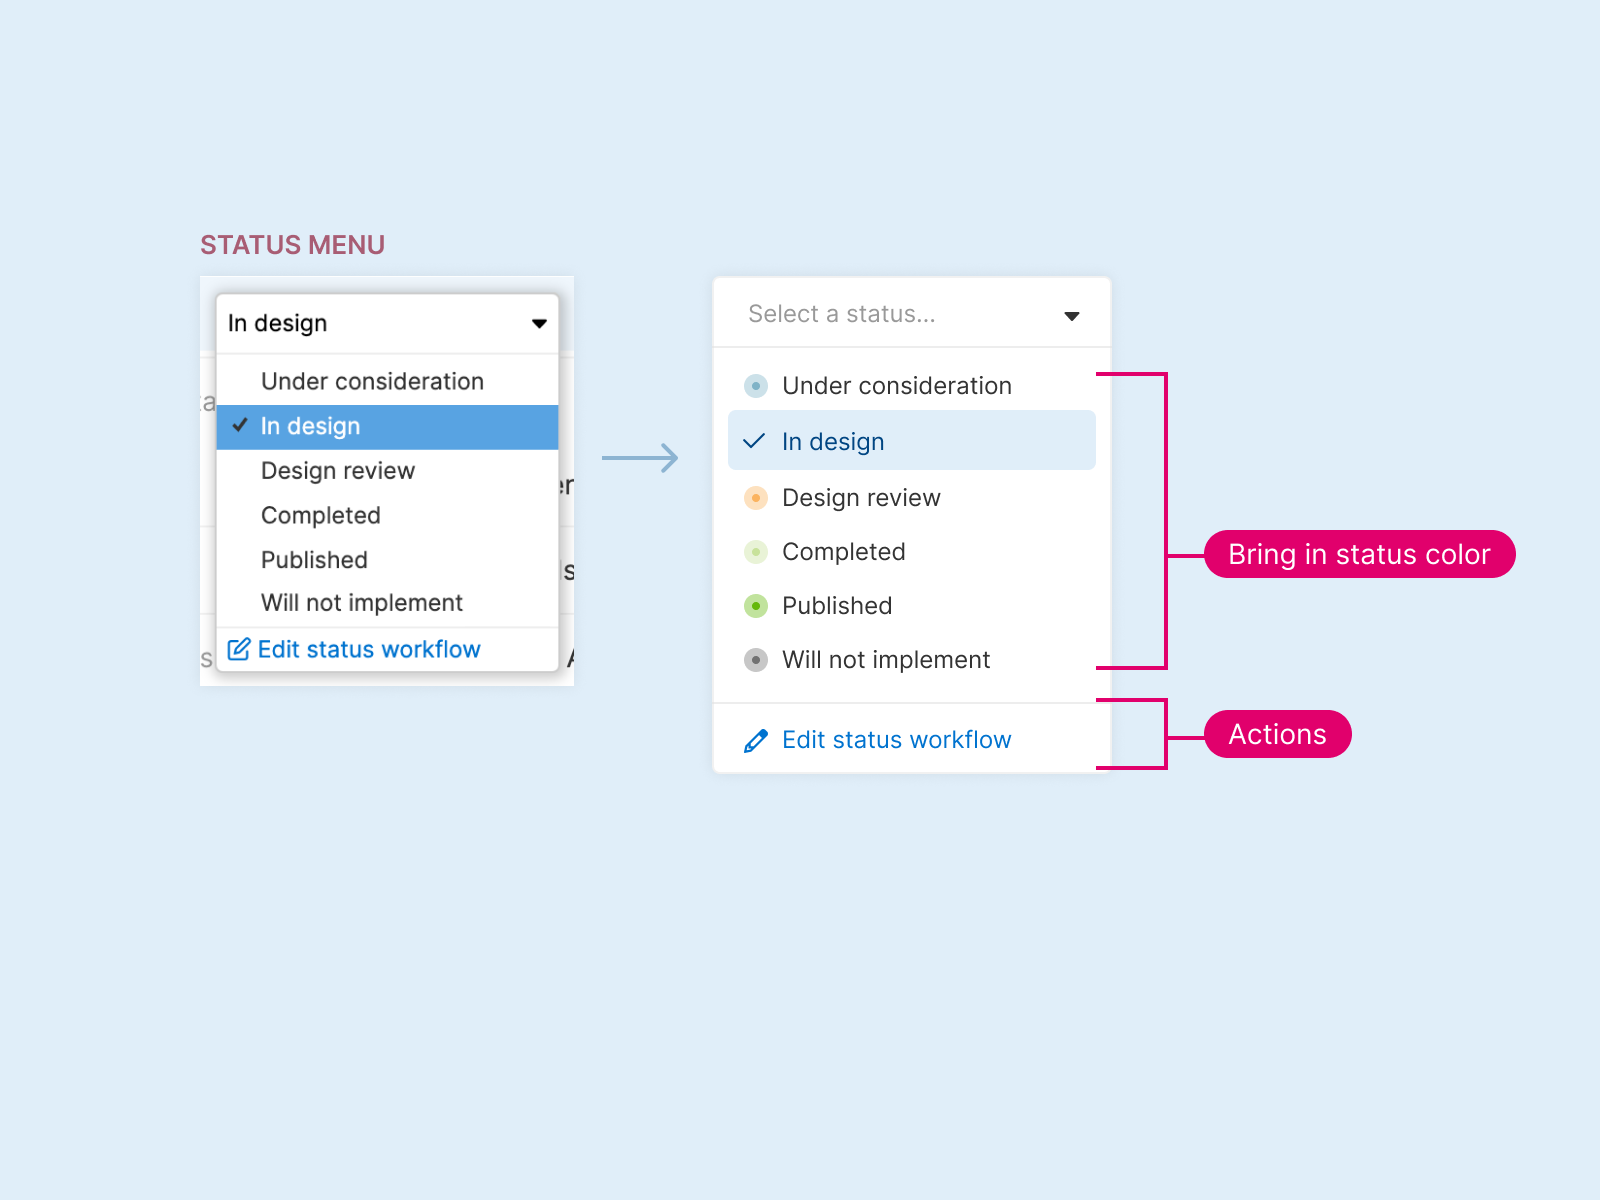Expand the Select a status dropdown caret

click(x=1072, y=316)
